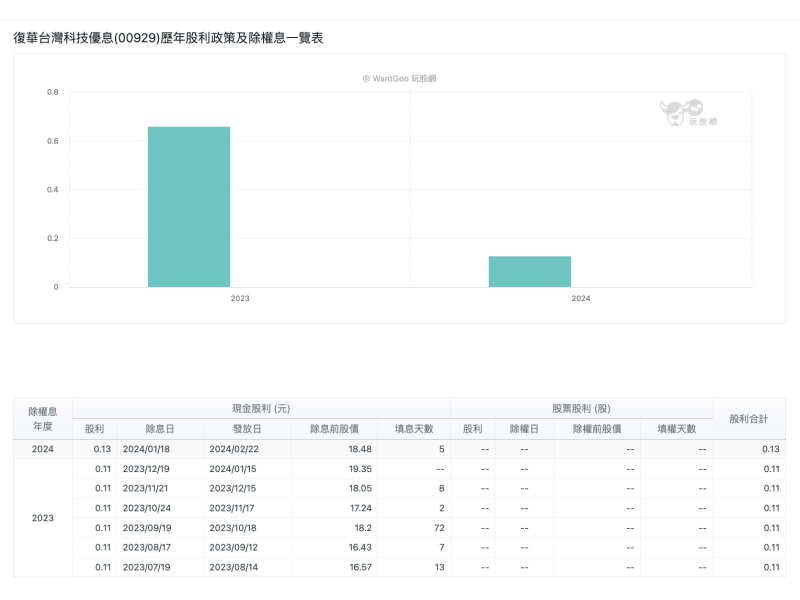Click the 2024/01/18 ex-dividend date cell
The width and height of the screenshot is (800, 600).
point(149,449)
